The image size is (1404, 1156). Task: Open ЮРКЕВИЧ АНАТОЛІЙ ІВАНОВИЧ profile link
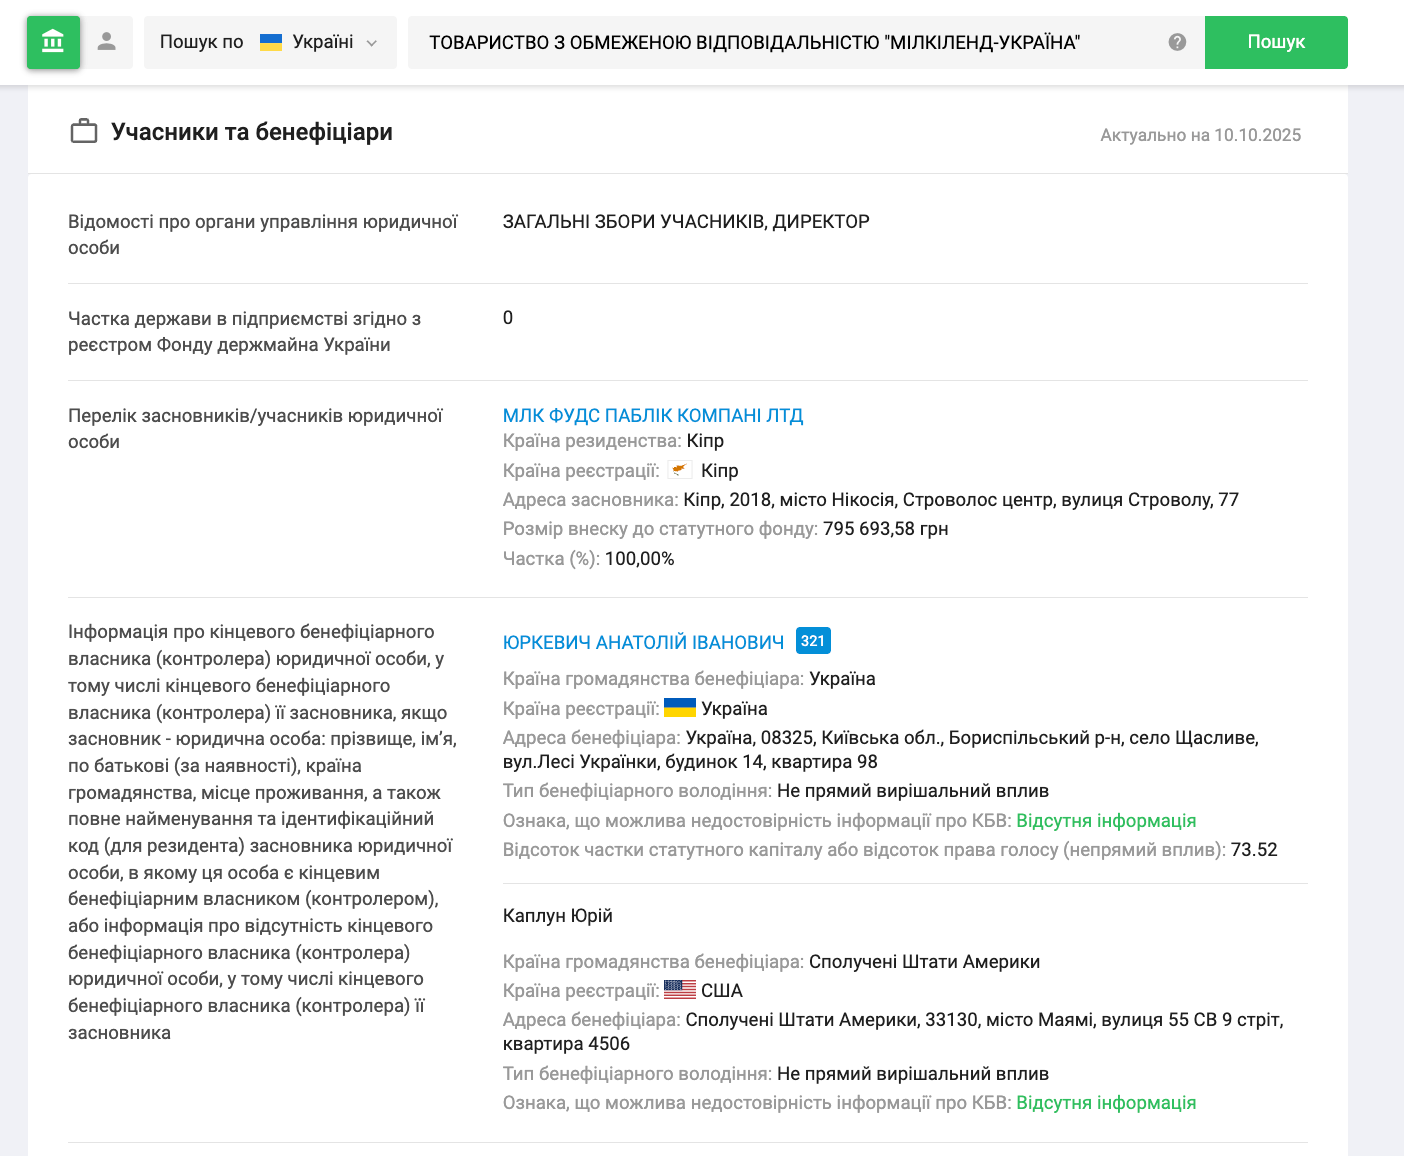point(643,642)
